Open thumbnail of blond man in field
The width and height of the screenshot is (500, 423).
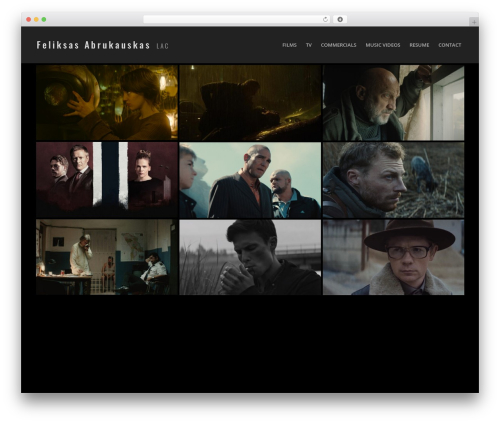[393, 180]
